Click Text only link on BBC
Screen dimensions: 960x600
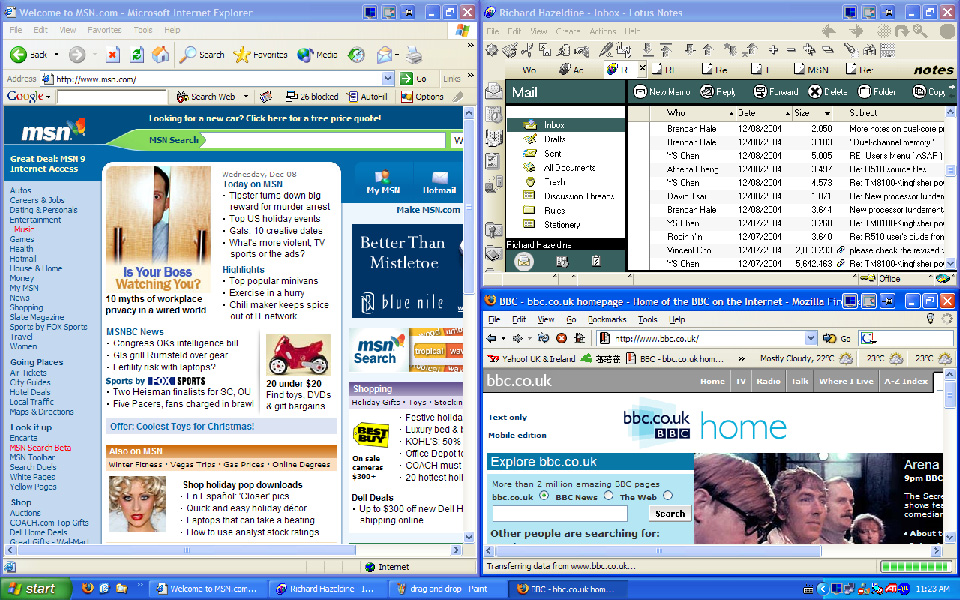coord(508,418)
